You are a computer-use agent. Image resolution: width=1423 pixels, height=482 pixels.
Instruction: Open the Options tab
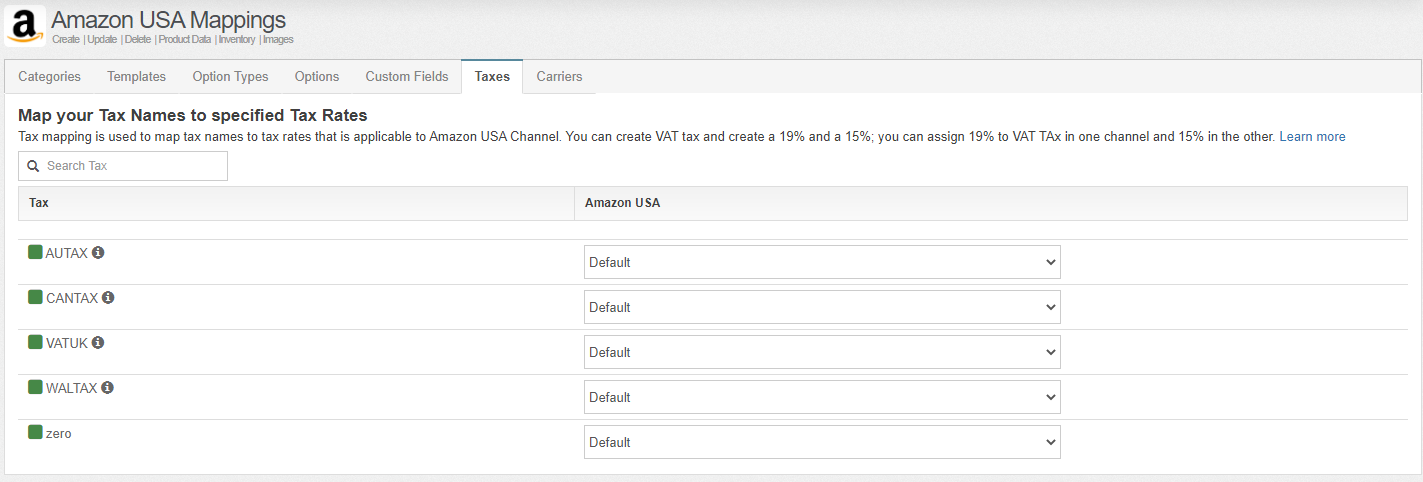click(x=317, y=77)
